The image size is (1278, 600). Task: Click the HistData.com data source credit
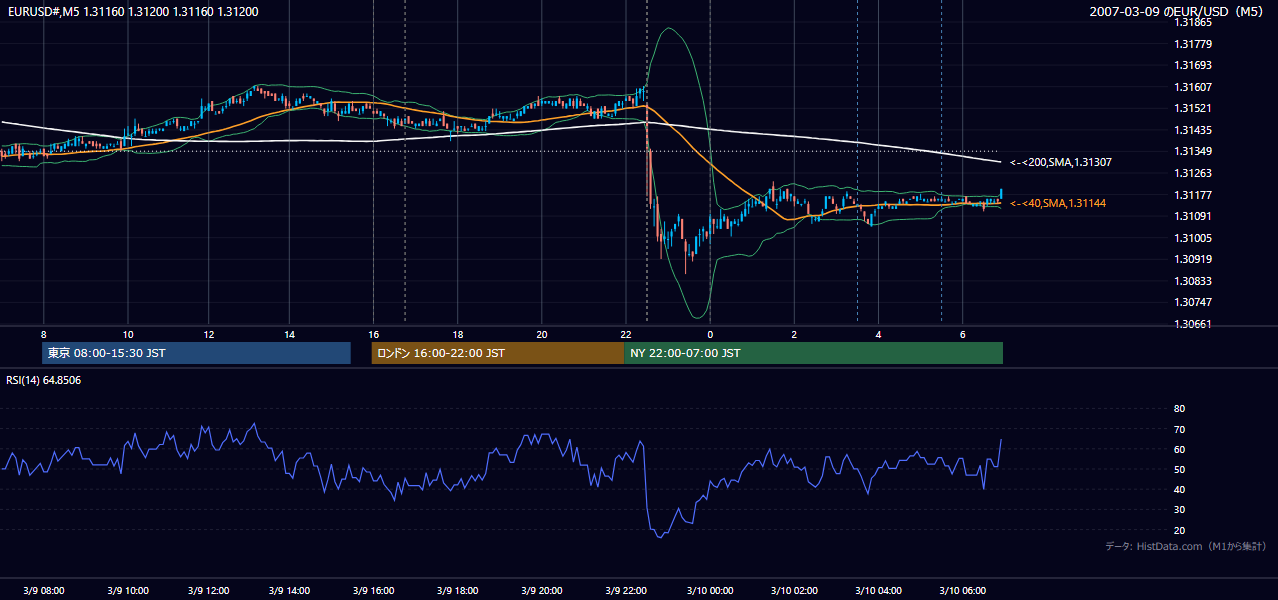[1185, 546]
